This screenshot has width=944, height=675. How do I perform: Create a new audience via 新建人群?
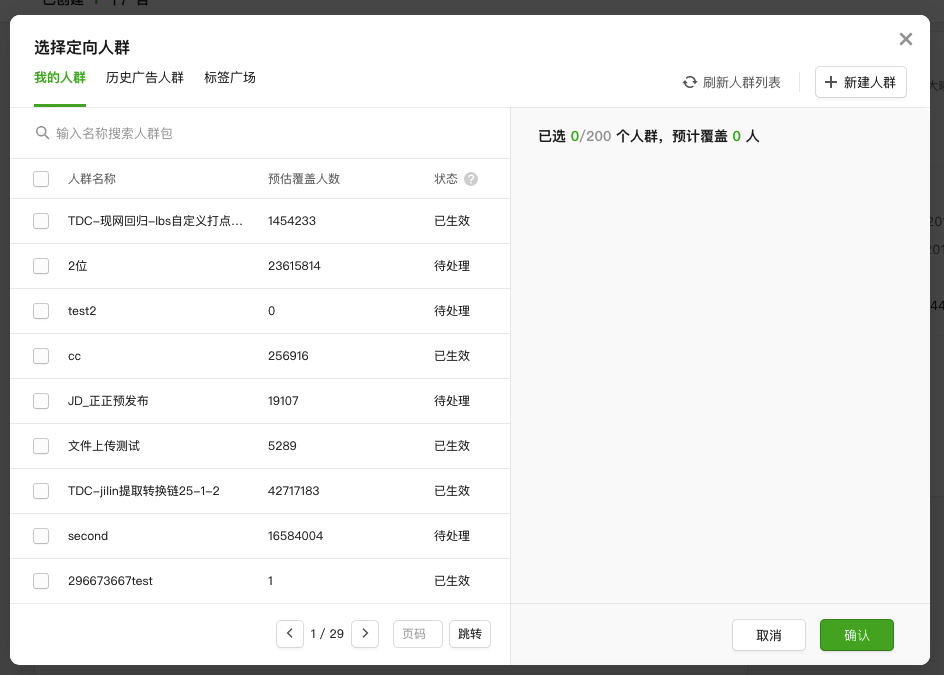(861, 82)
